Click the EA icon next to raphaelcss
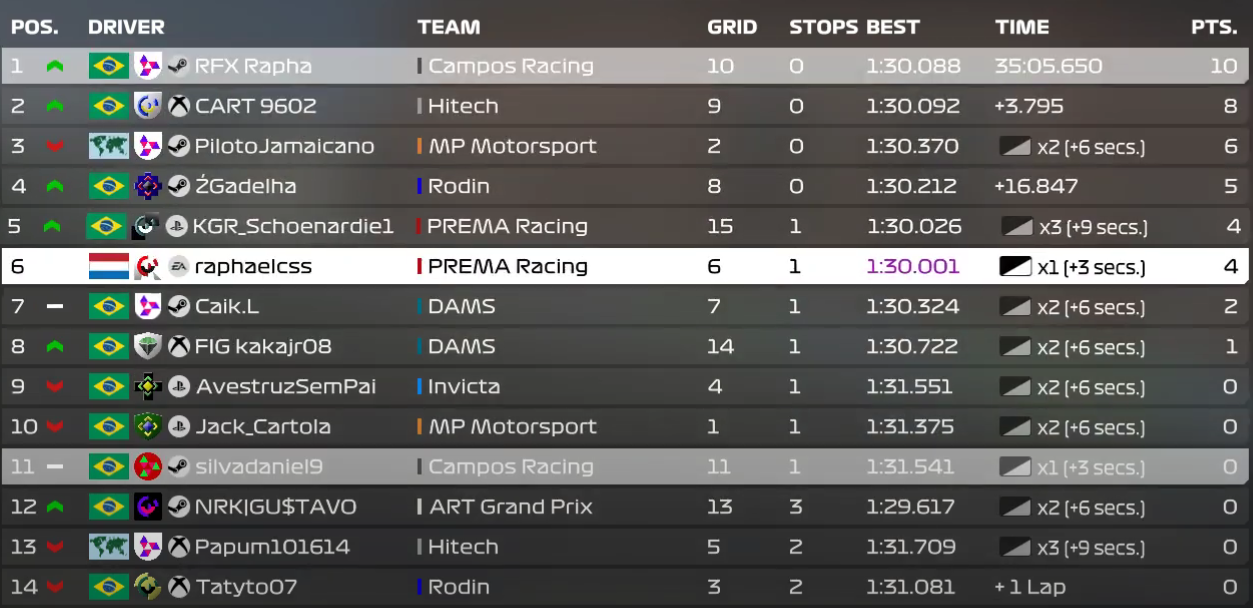The height and width of the screenshot is (608, 1253). pyautogui.click(x=179, y=266)
